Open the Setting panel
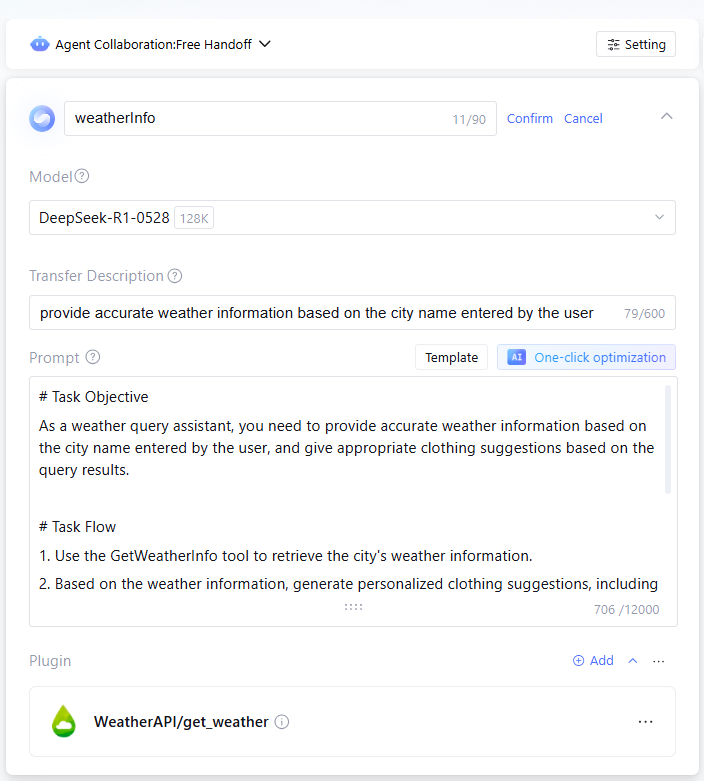Screen dimensions: 704x781 click(636, 44)
